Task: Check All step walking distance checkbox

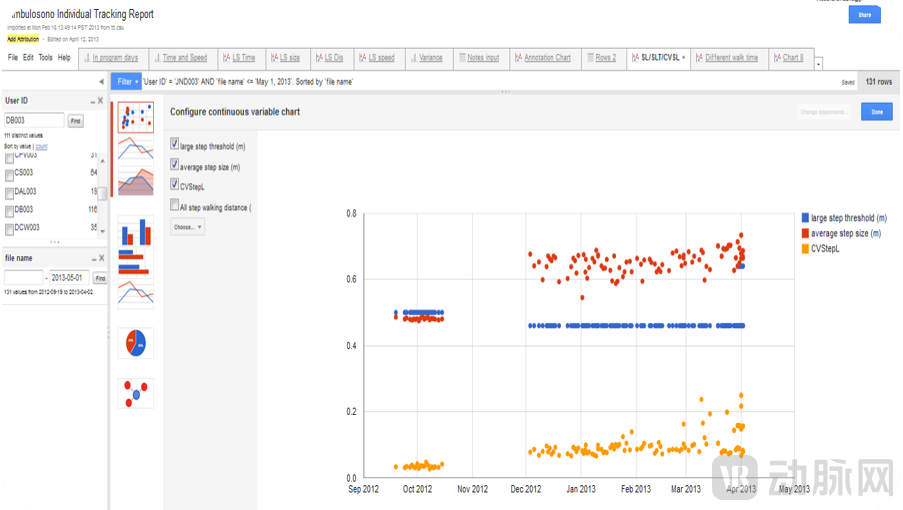Action: coord(174,205)
